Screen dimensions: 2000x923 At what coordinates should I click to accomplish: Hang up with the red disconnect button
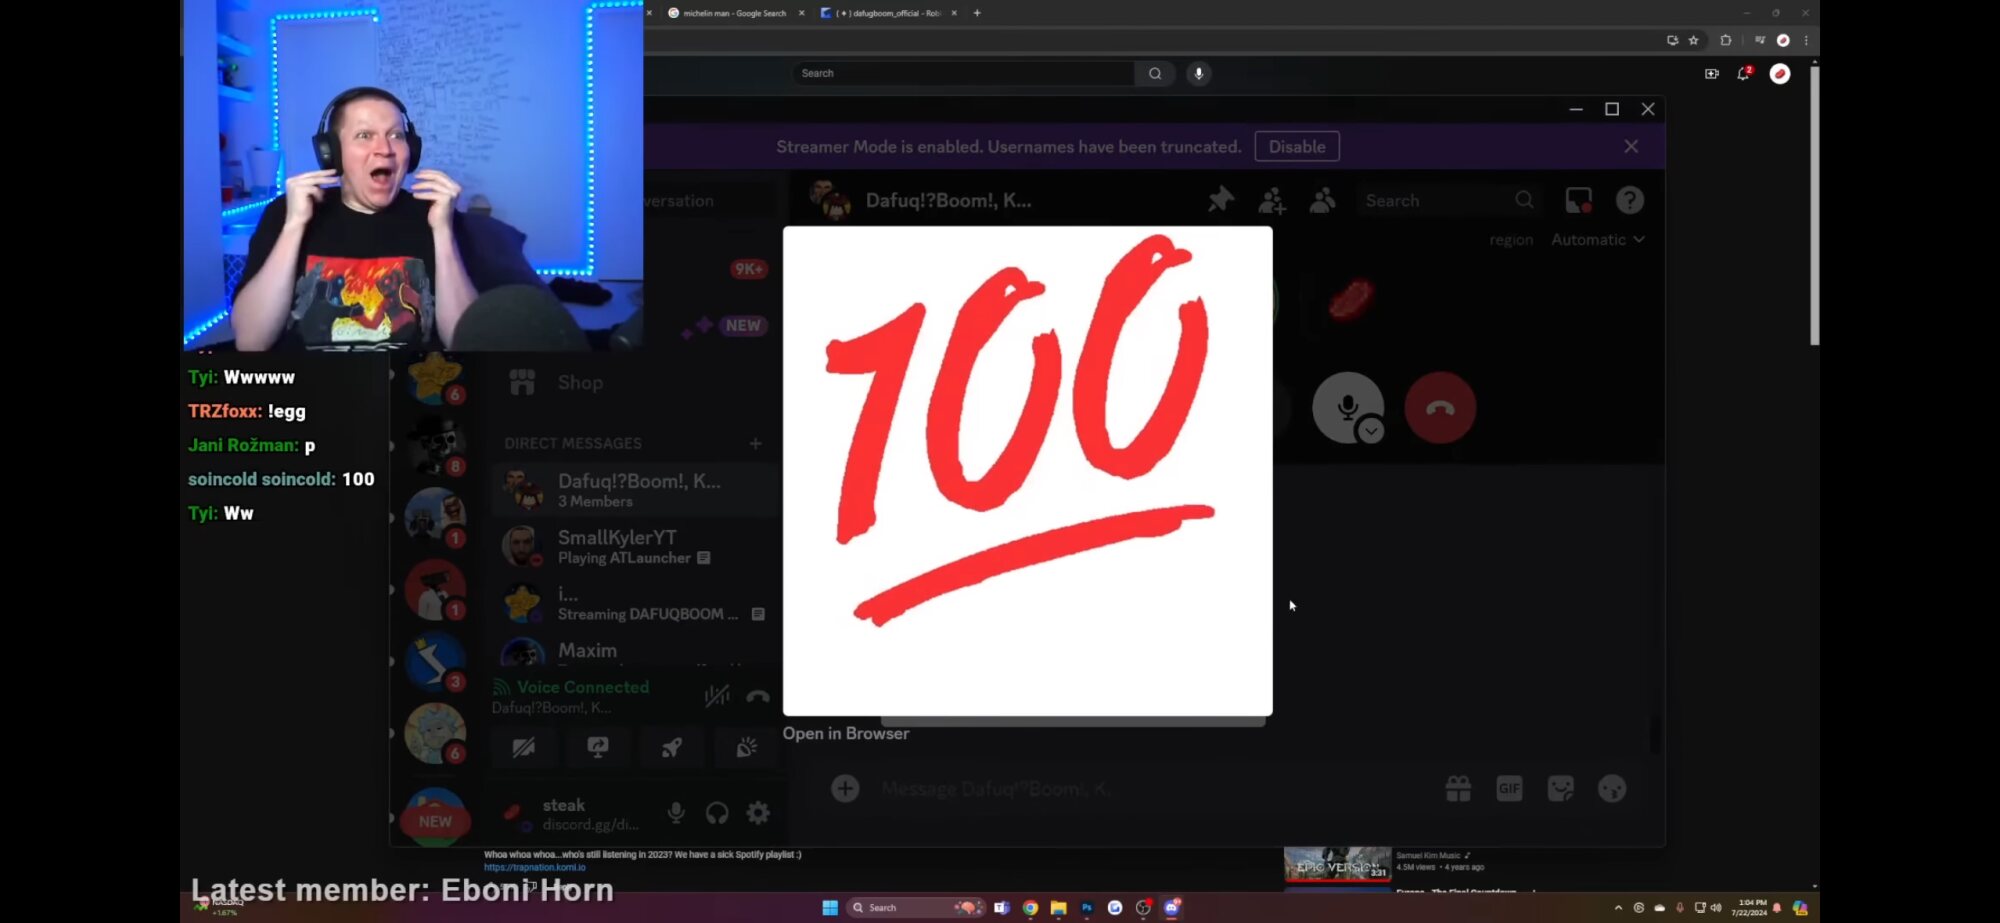pyautogui.click(x=1439, y=408)
